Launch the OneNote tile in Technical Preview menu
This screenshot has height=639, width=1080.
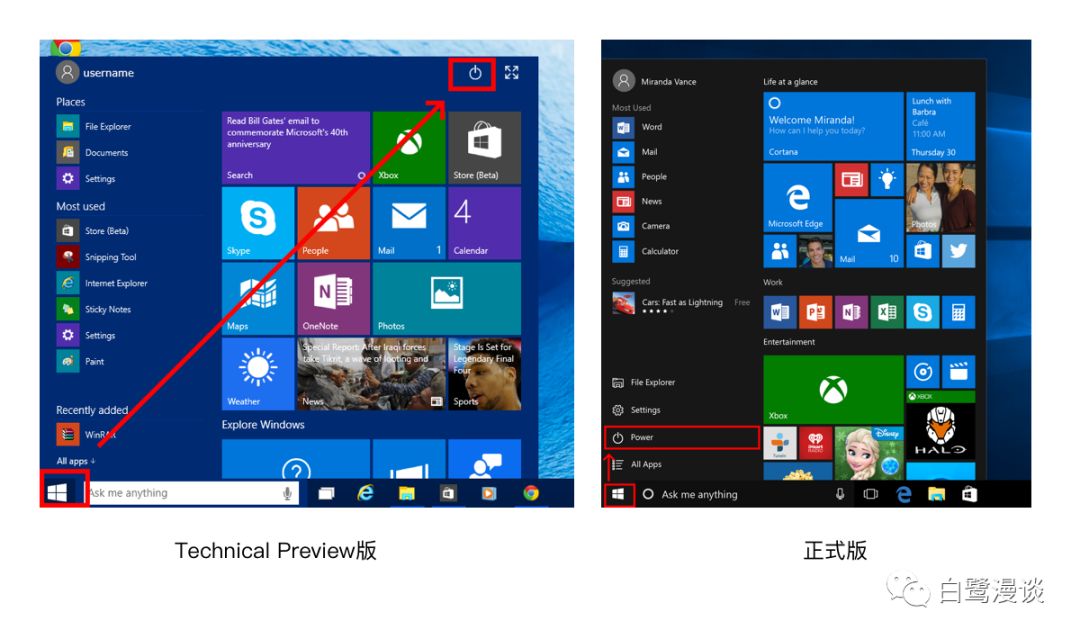[333, 298]
